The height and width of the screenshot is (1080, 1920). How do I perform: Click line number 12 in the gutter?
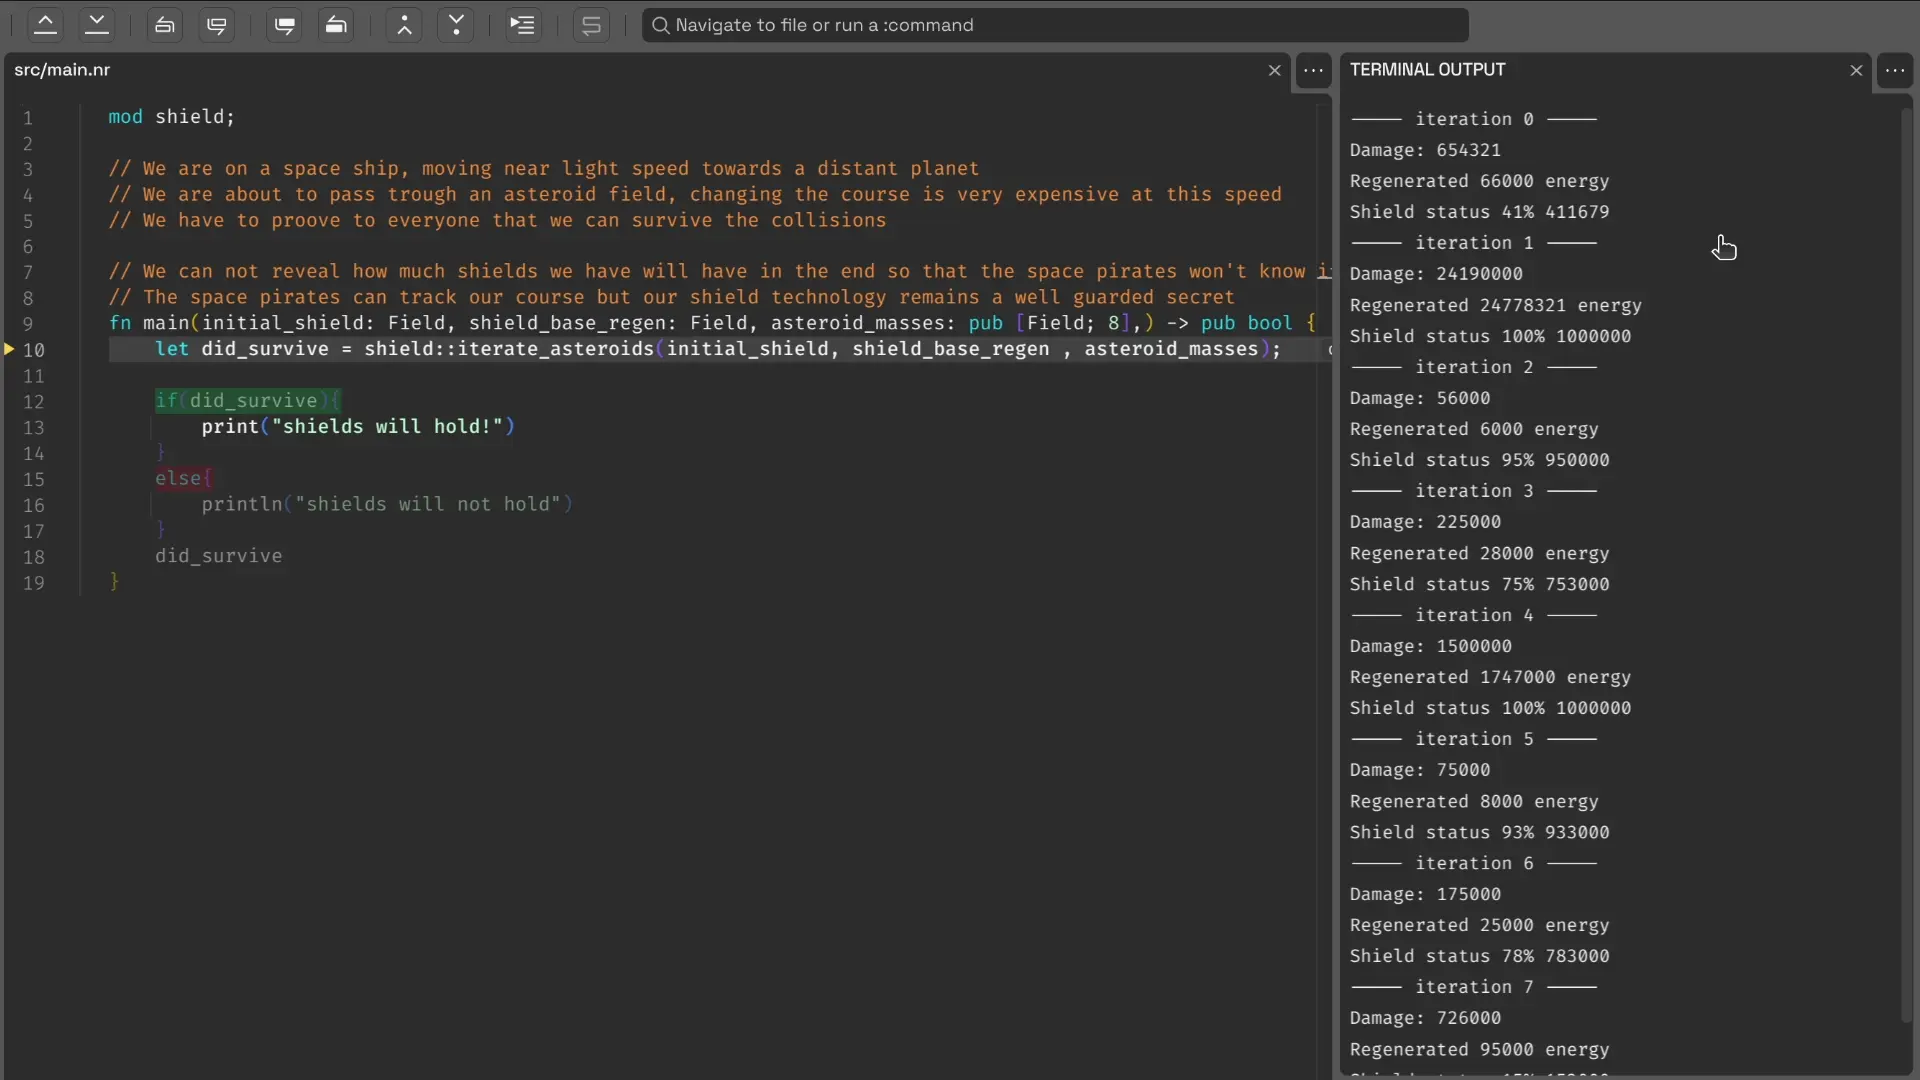point(33,402)
